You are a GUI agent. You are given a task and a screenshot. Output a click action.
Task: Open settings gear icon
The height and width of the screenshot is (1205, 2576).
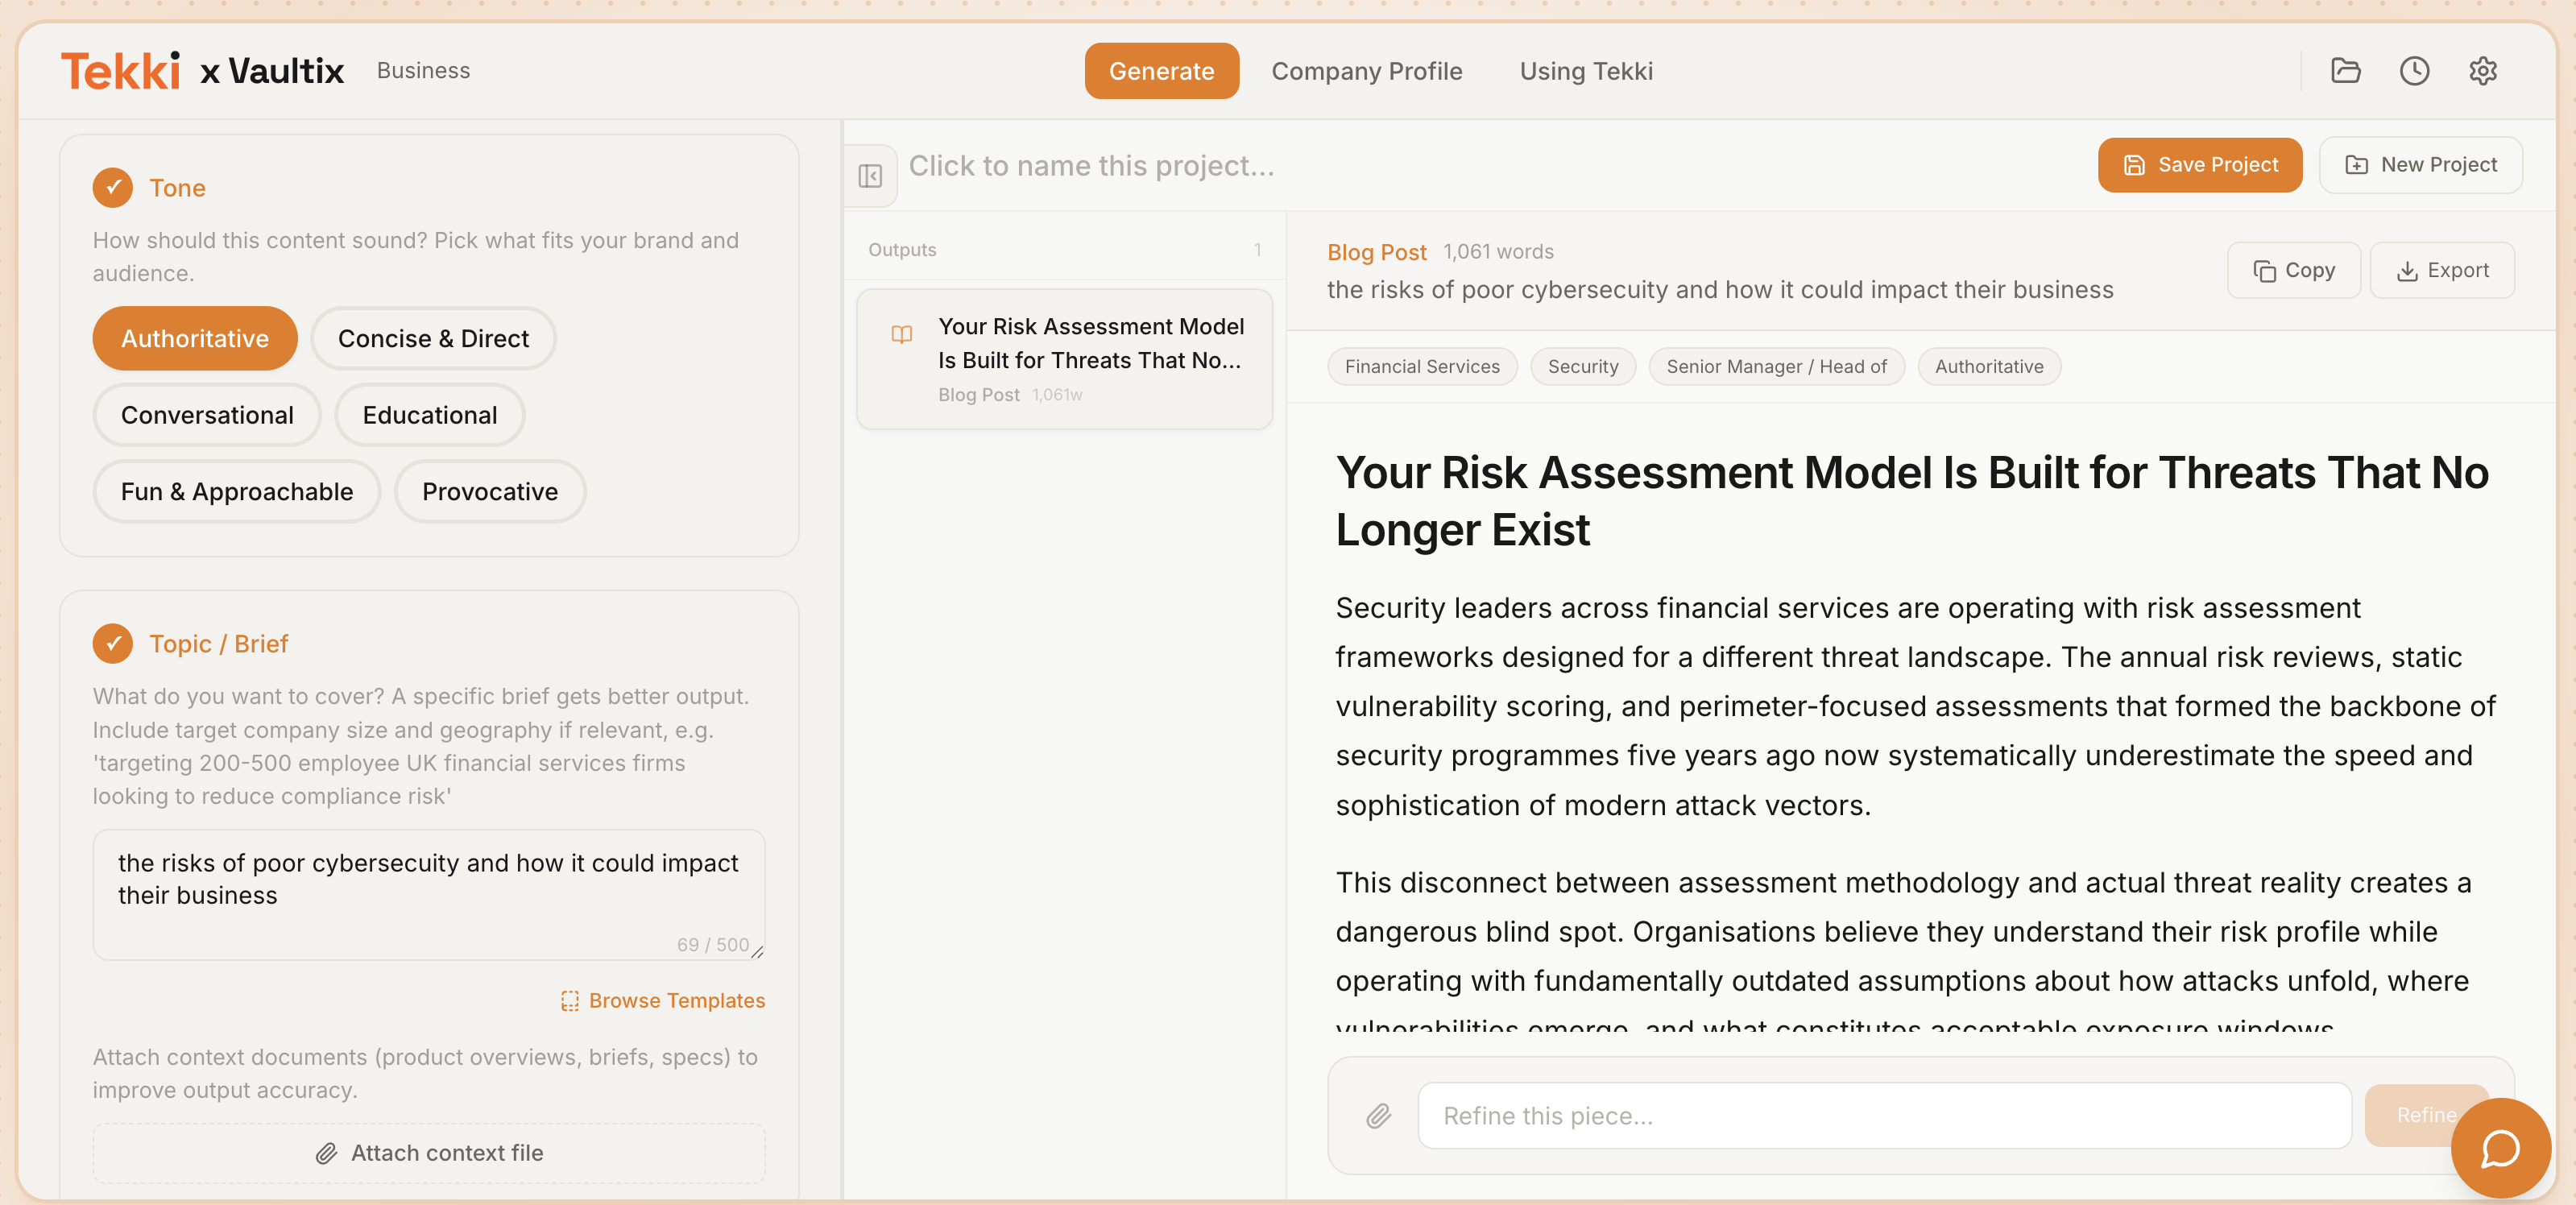[x=2482, y=71]
